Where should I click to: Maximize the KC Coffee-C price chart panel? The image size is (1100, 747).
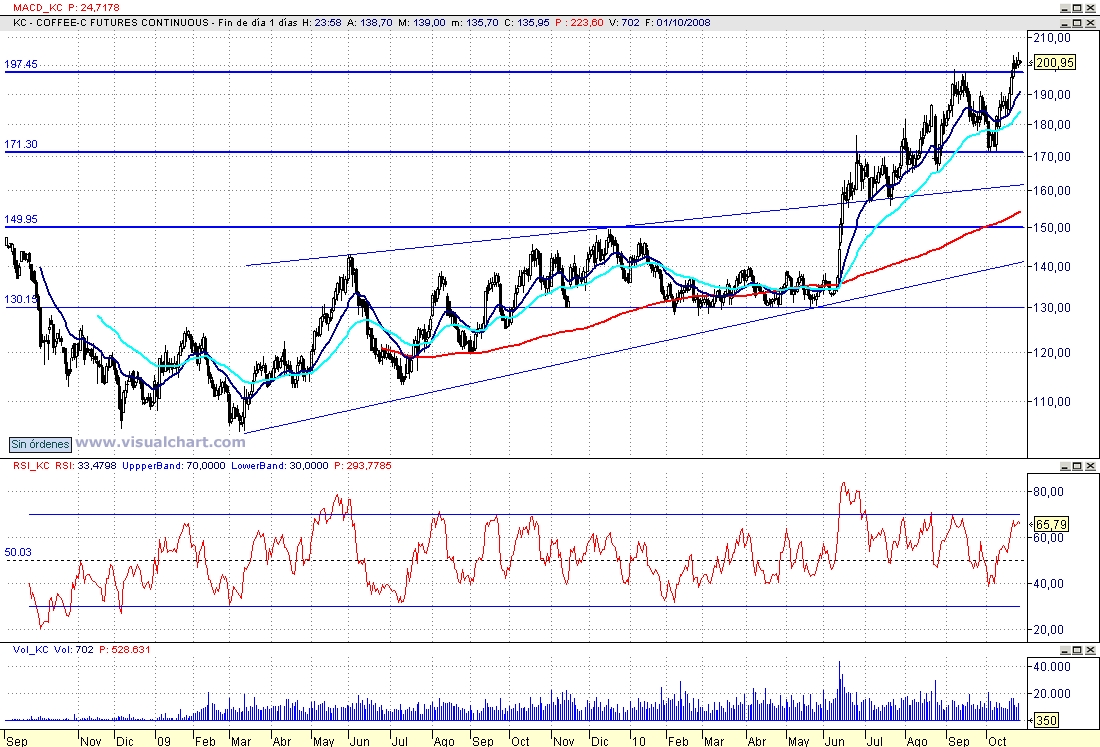coord(1077,23)
